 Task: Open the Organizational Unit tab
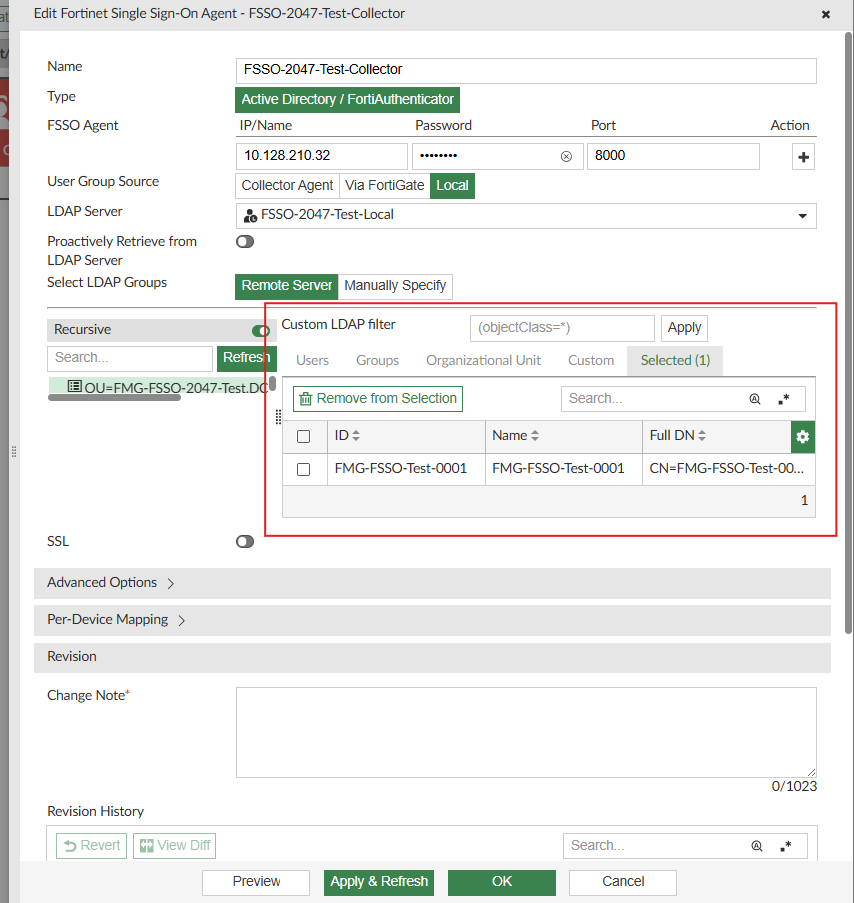click(483, 361)
